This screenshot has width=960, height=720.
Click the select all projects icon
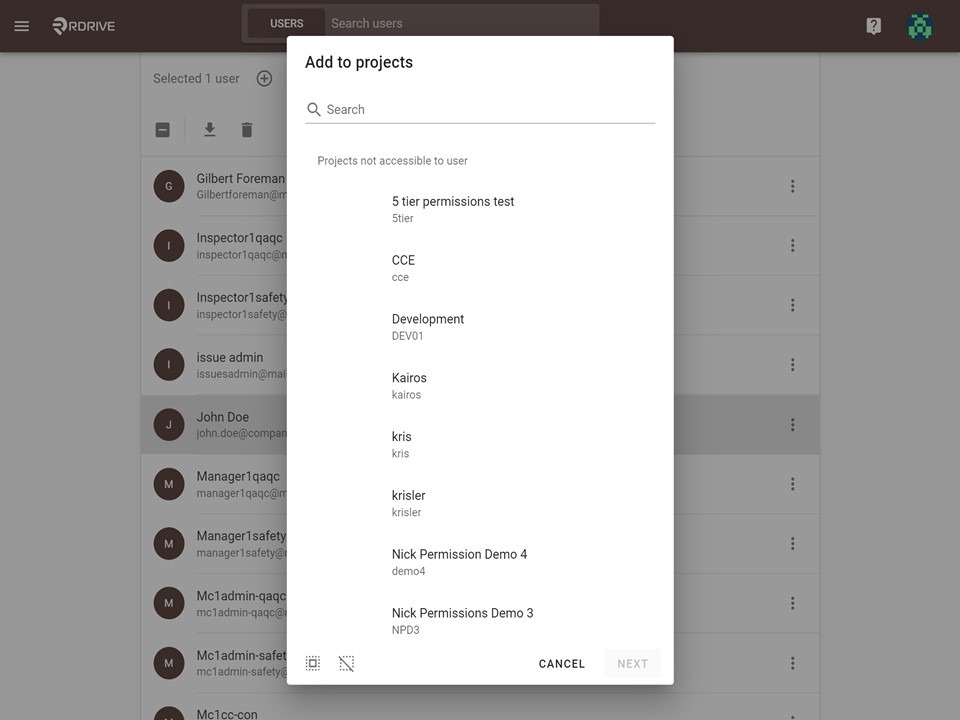coord(313,663)
